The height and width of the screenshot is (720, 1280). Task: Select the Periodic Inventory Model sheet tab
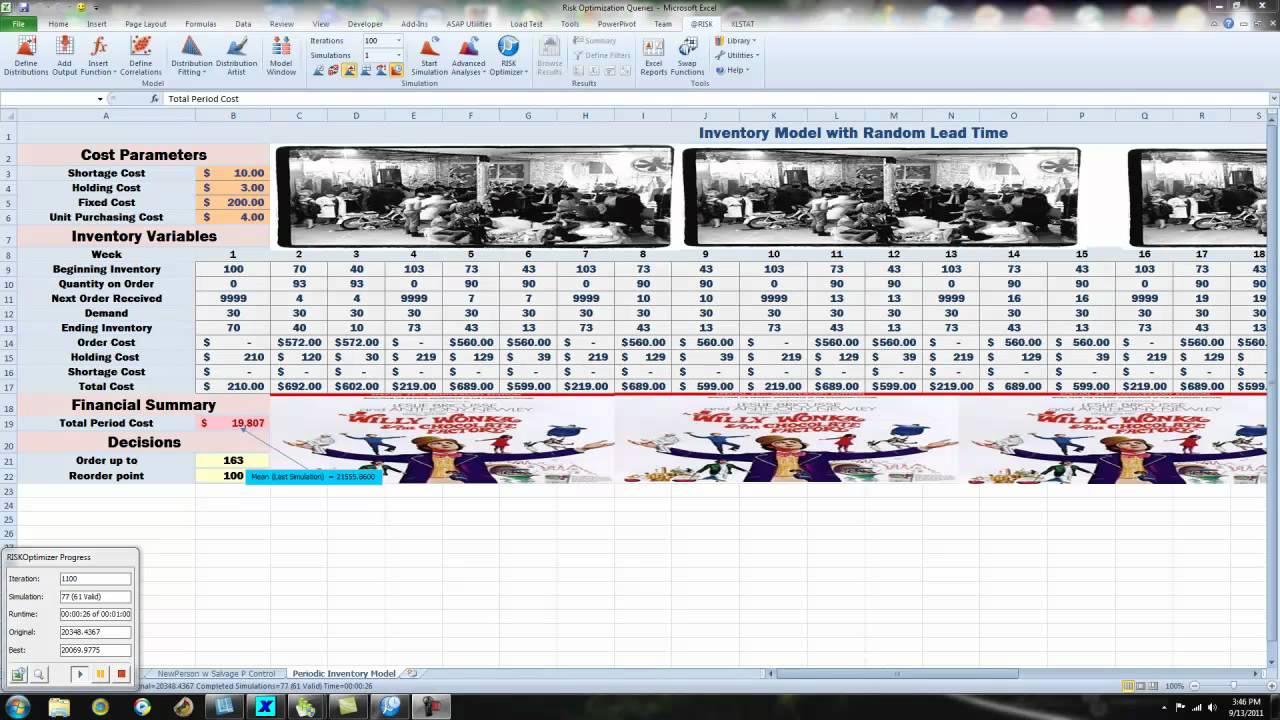(344, 674)
